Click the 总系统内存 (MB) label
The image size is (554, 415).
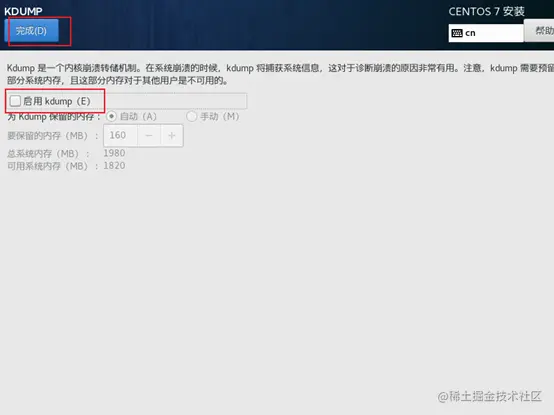[48, 154]
